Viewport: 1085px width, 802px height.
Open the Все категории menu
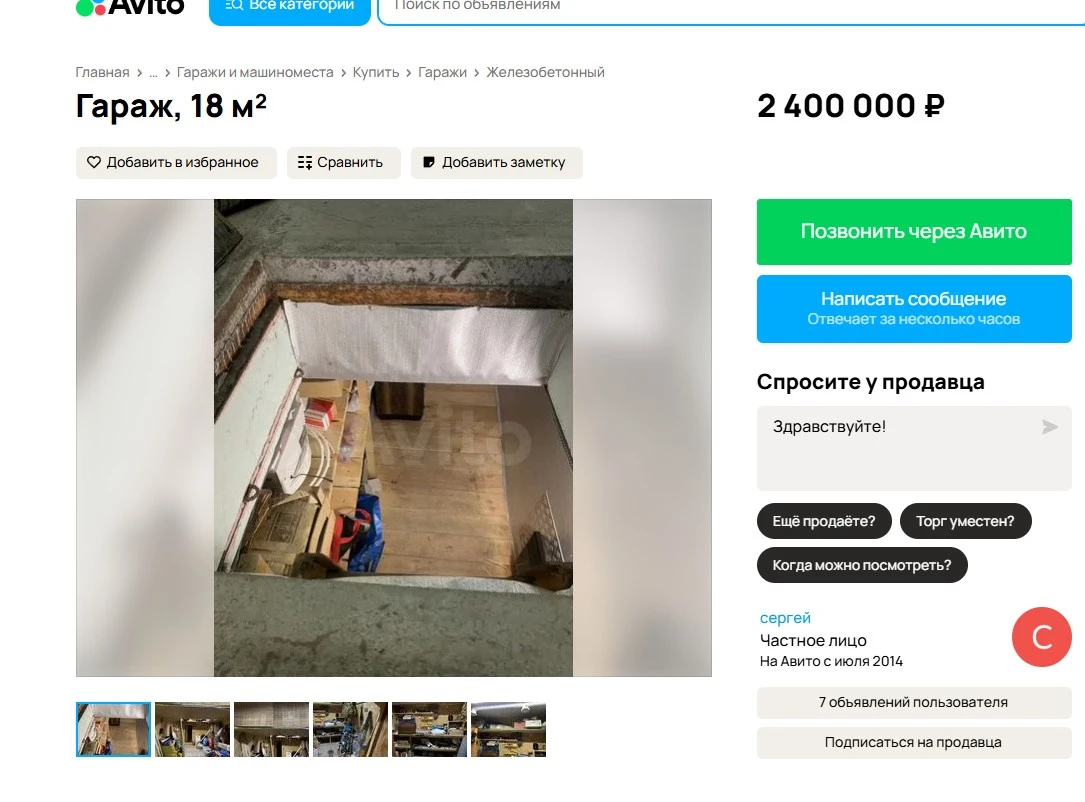(x=290, y=10)
